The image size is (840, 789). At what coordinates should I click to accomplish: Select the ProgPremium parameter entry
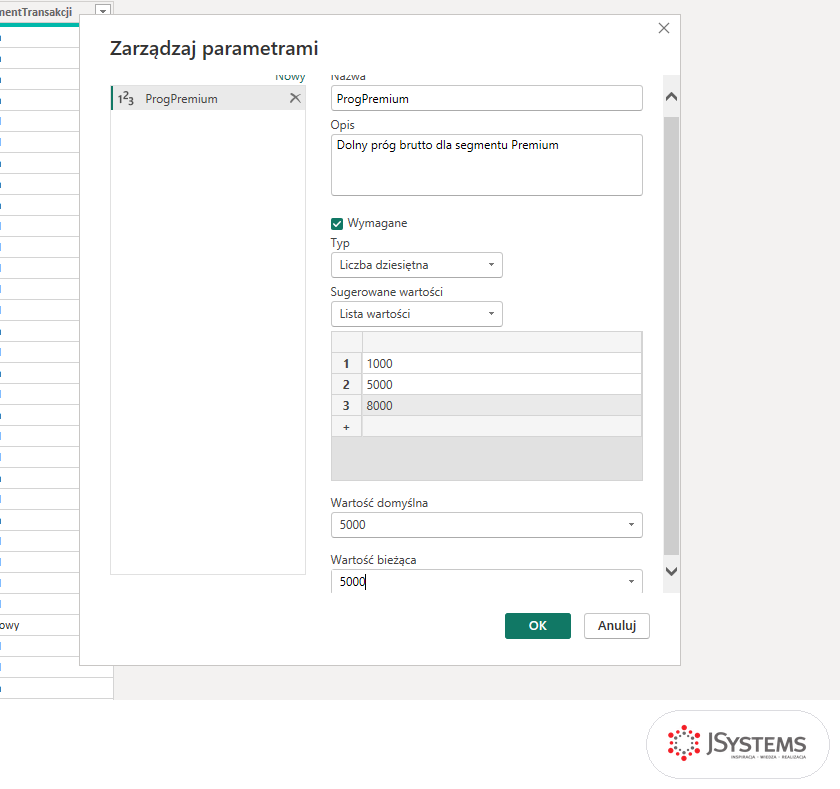208,99
